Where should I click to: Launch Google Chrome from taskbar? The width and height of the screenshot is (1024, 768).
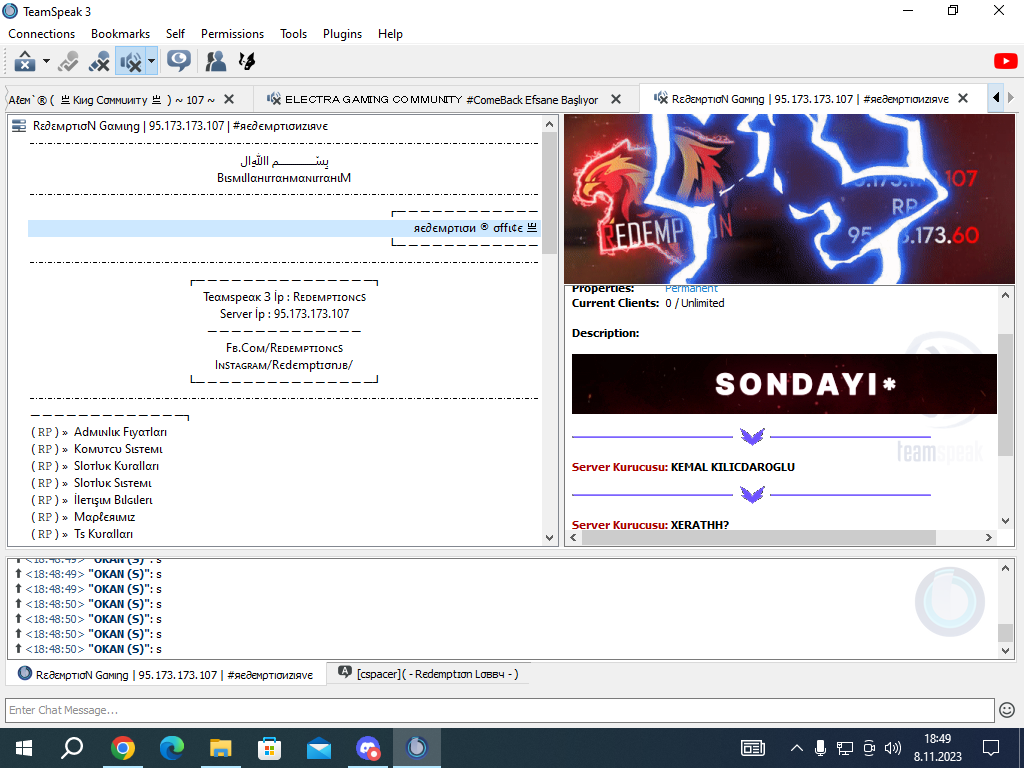[122, 748]
